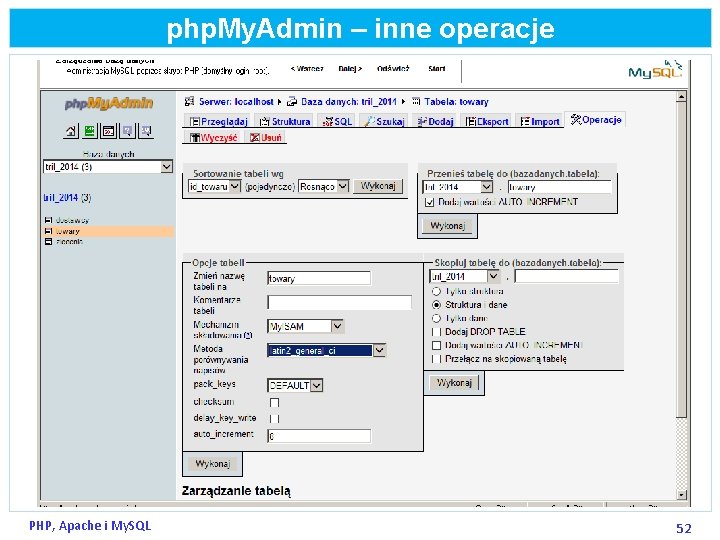Open the pack_keys DEFAULT dropdown
The height and width of the screenshot is (540, 720).
[x=295, y=385]
